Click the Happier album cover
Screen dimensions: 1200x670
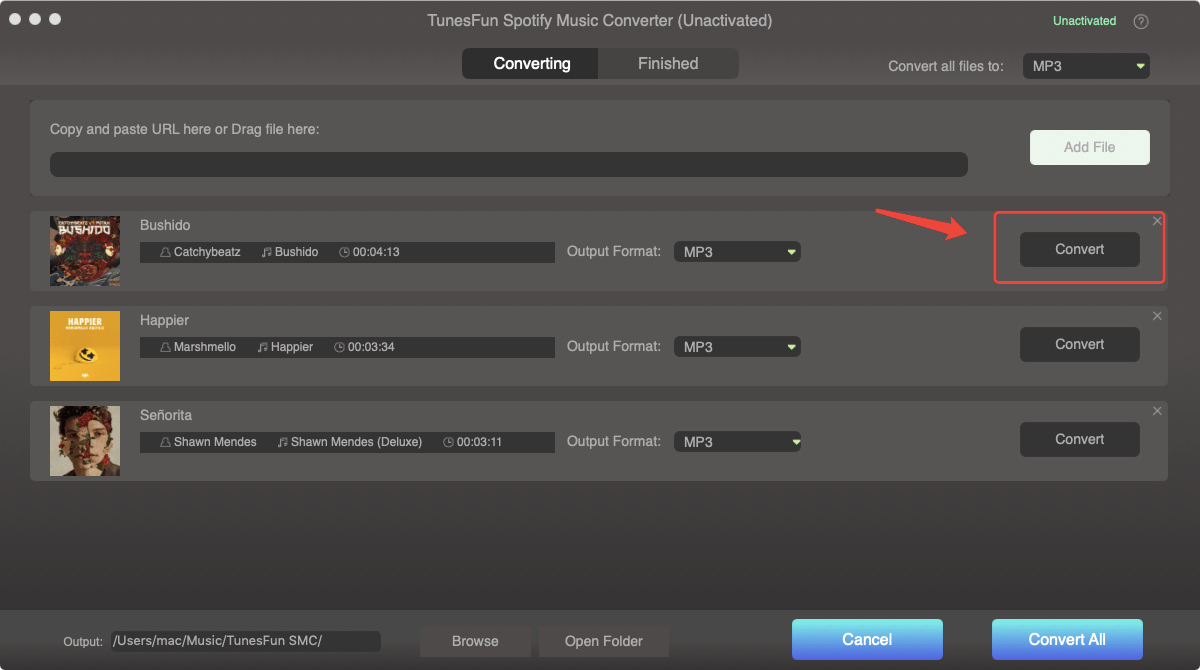(85, 346)
